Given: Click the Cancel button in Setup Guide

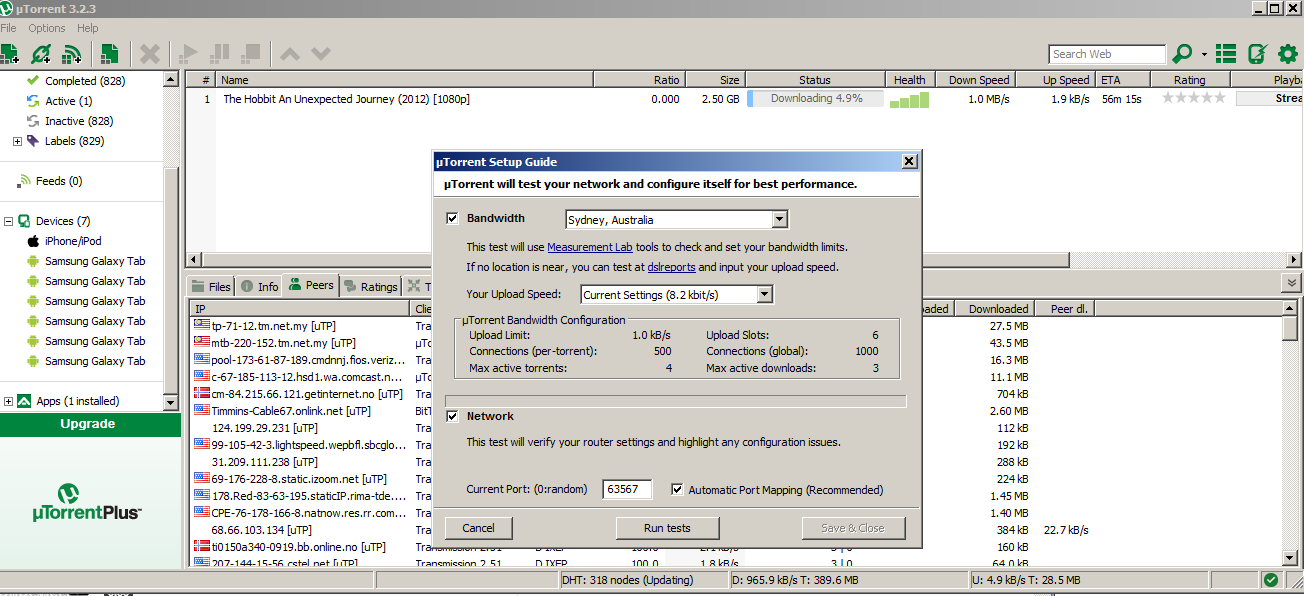Looking at the screenshot, I should (478, 528).
